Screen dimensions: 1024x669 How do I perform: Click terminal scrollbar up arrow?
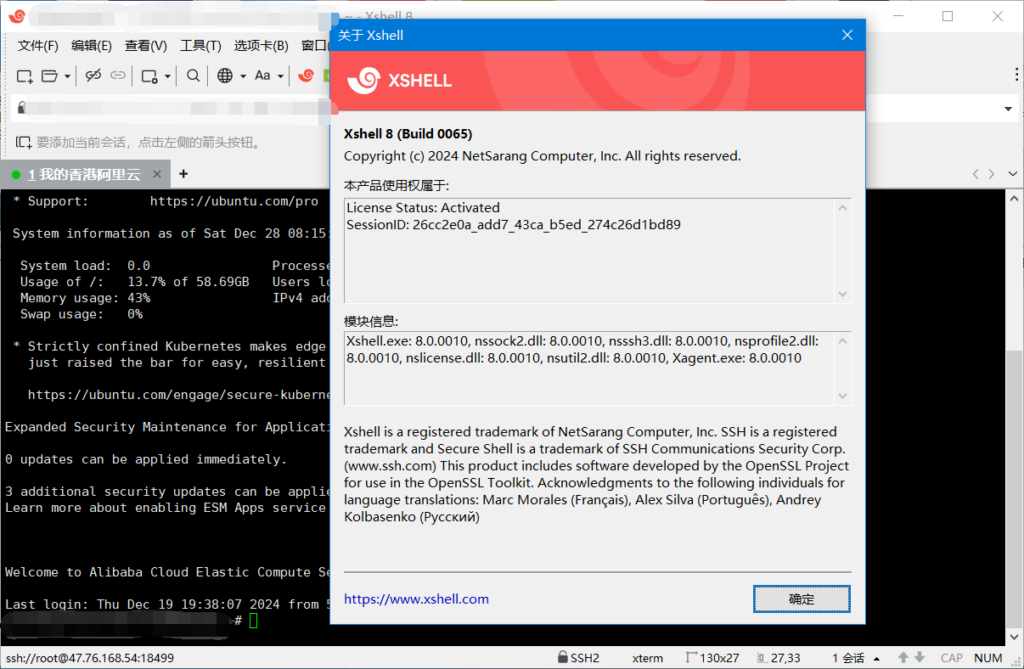click(x=1014, y=199)
